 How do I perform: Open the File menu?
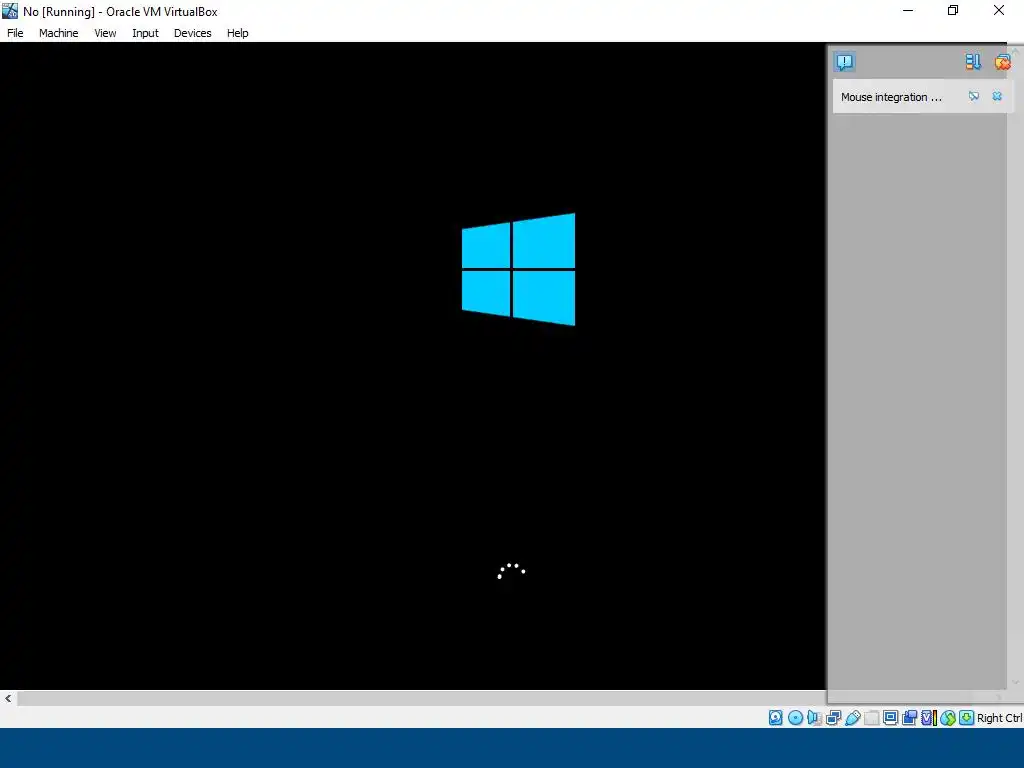(15, 33)
